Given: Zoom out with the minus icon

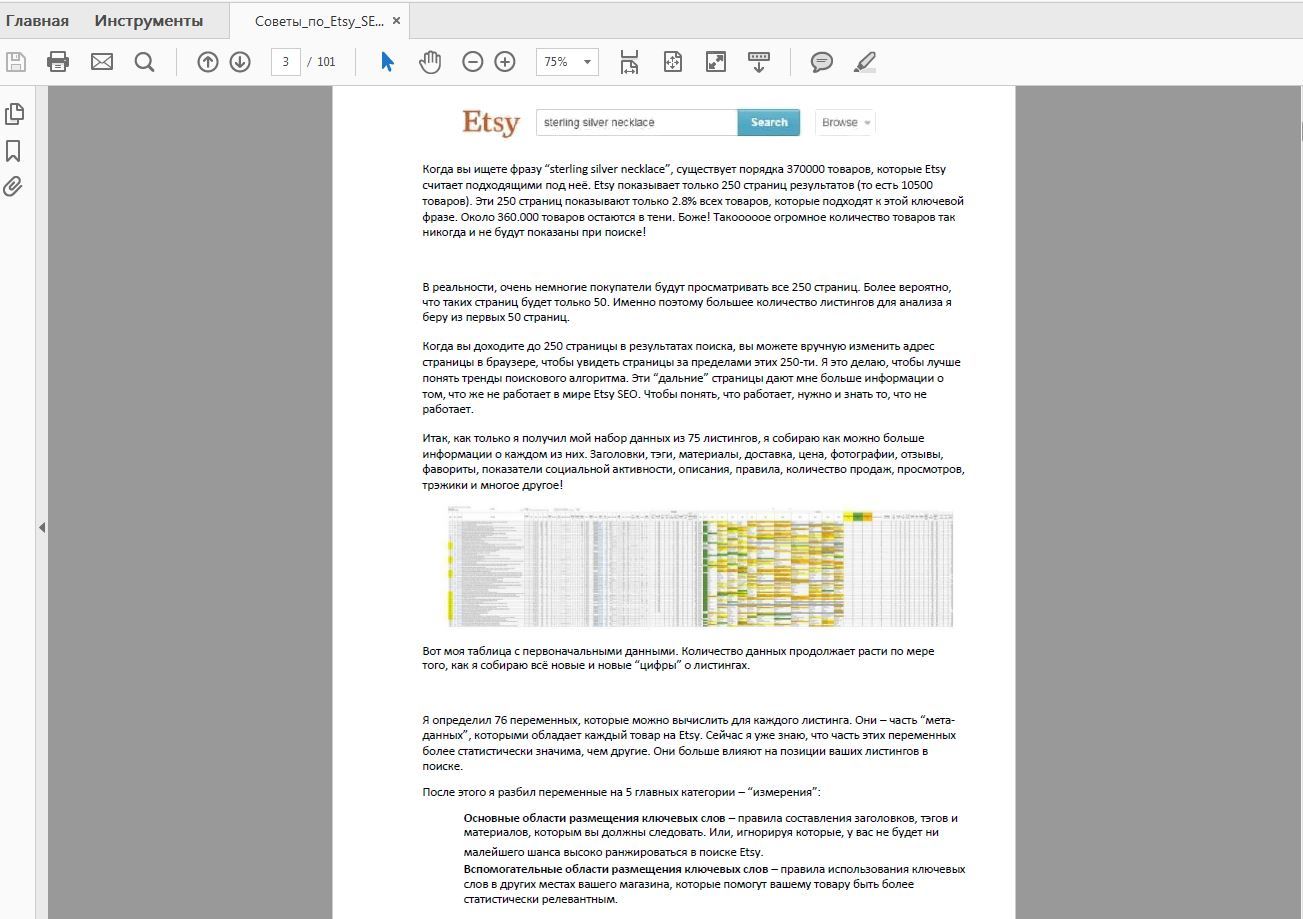Looking at the screenshot, I should [473, 62].
